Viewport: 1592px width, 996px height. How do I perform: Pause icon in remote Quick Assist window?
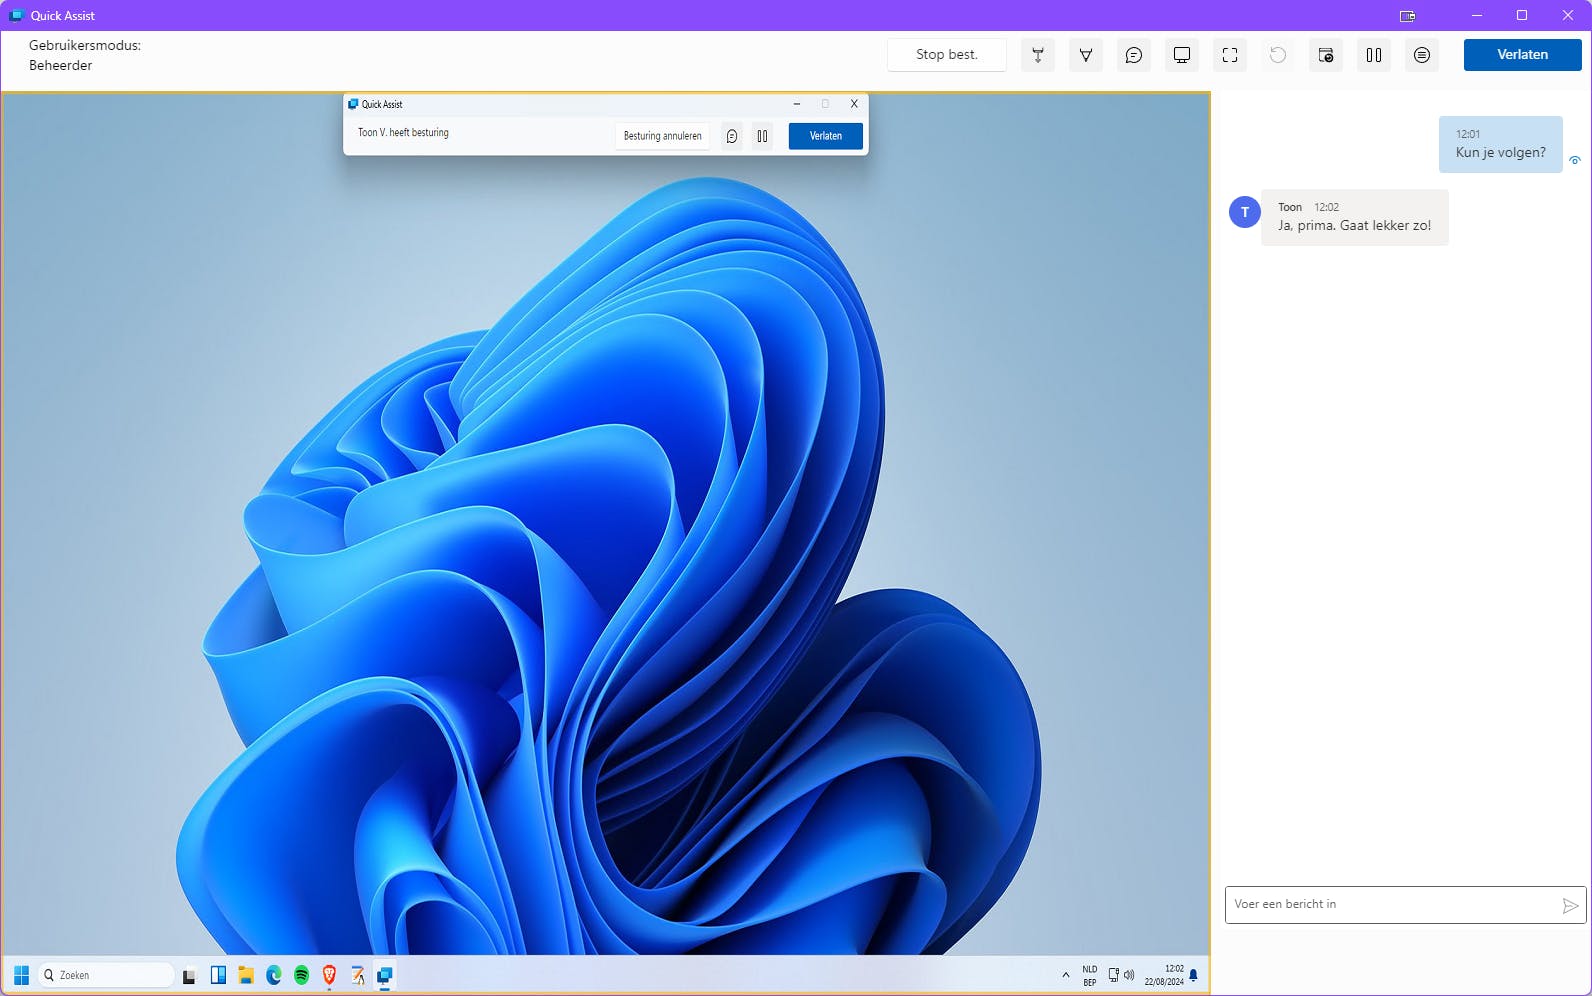(762, 136)
